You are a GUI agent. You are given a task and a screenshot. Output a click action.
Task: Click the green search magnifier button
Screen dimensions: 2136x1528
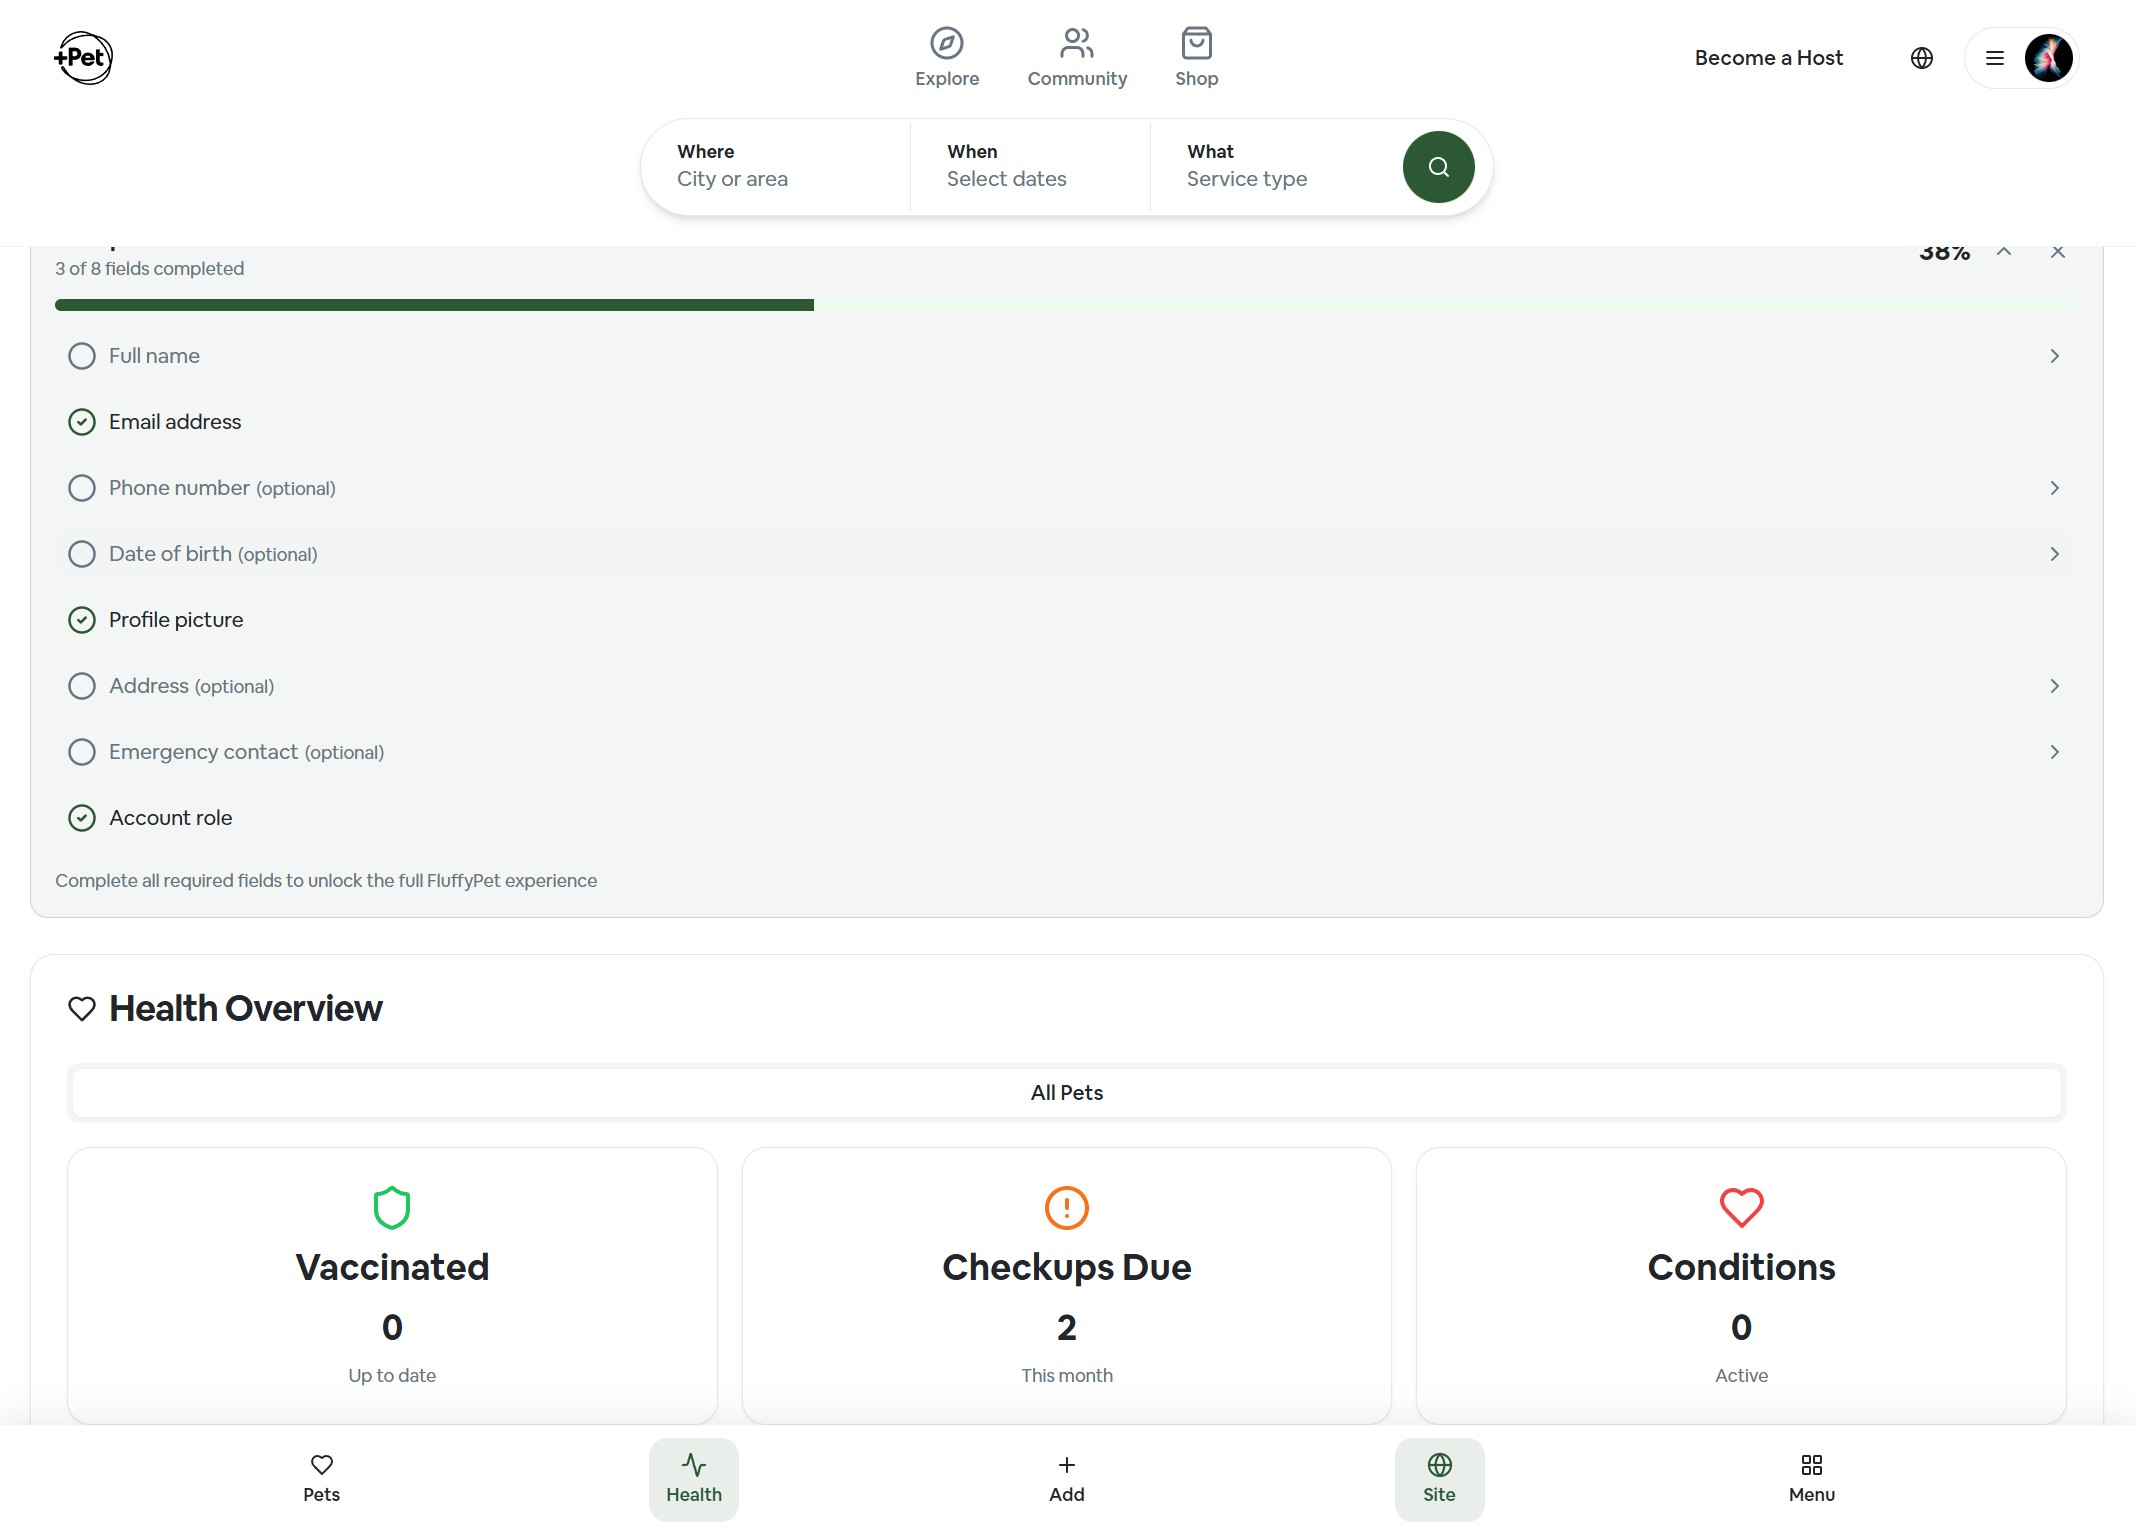(x=1438, y=167)
